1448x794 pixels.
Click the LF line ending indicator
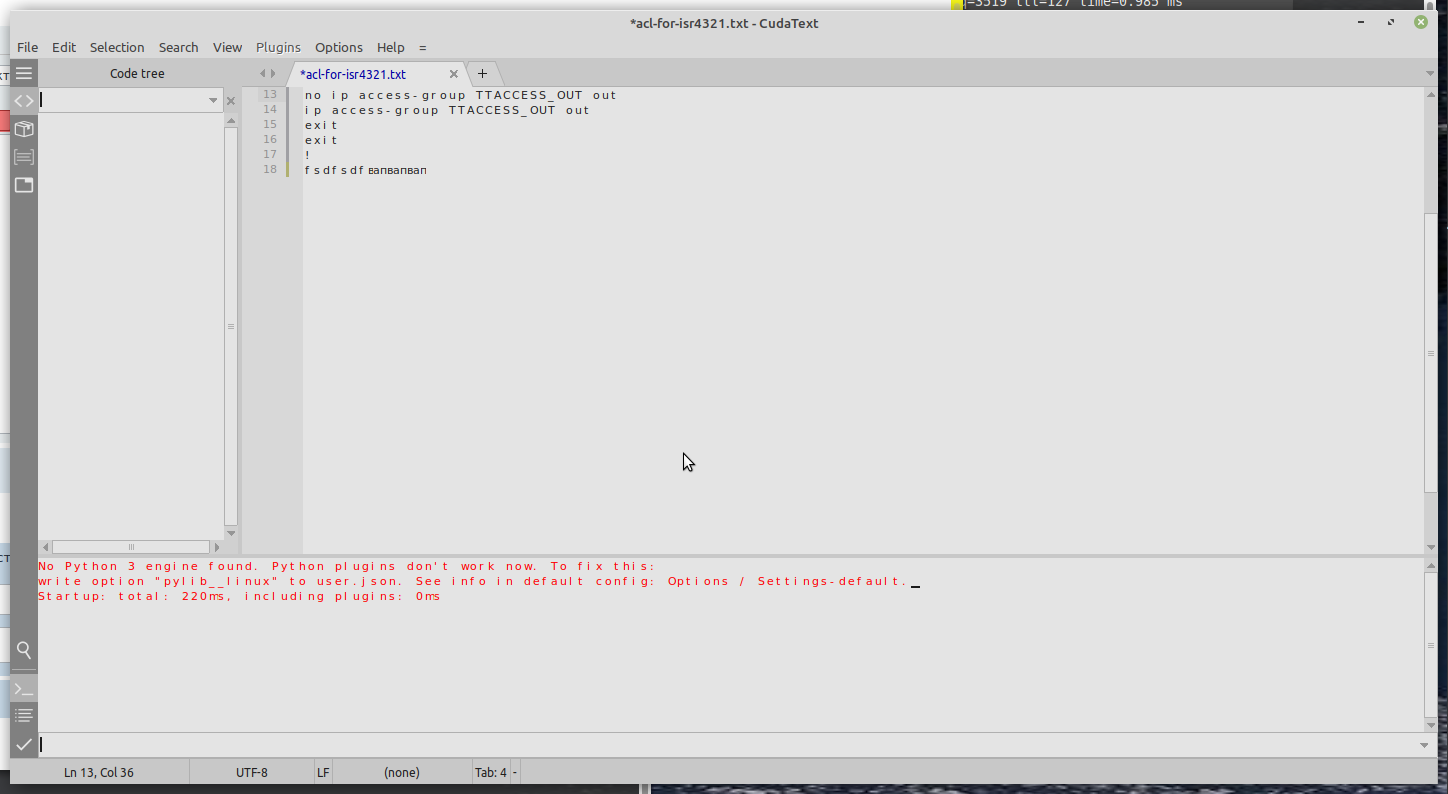point(323,772)
